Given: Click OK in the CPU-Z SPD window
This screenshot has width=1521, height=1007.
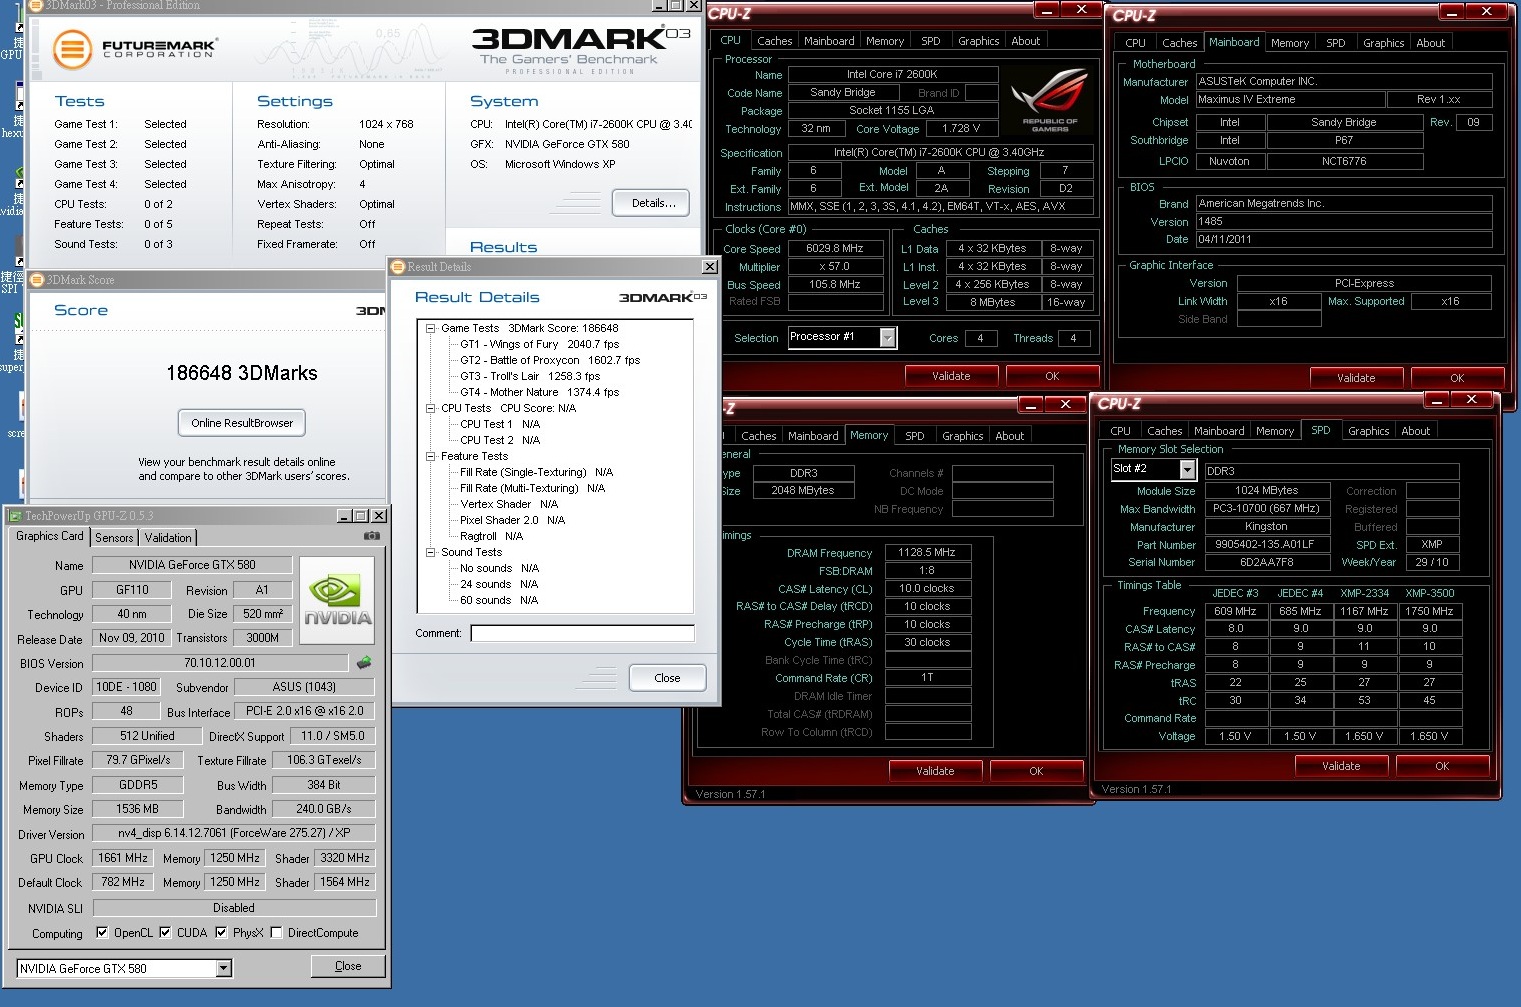Looking at the screenshot, I should point(1442,766).
